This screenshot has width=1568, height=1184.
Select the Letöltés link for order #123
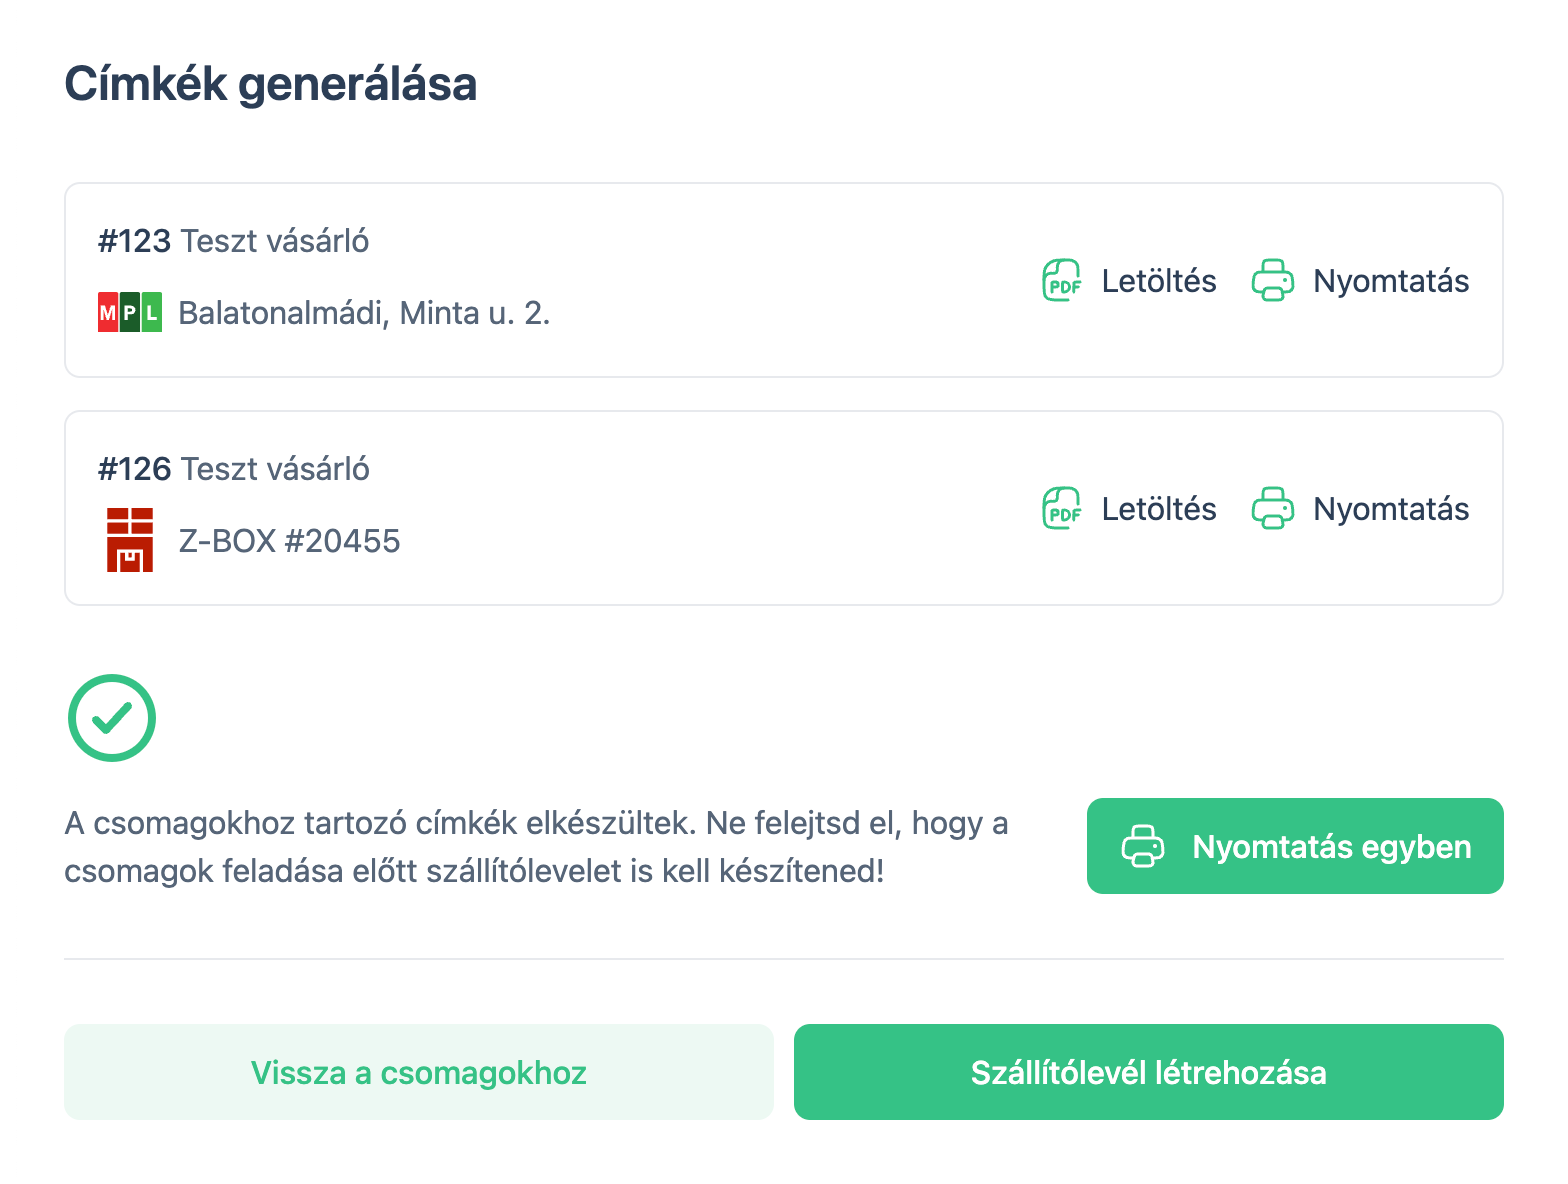click(1158, 281)
